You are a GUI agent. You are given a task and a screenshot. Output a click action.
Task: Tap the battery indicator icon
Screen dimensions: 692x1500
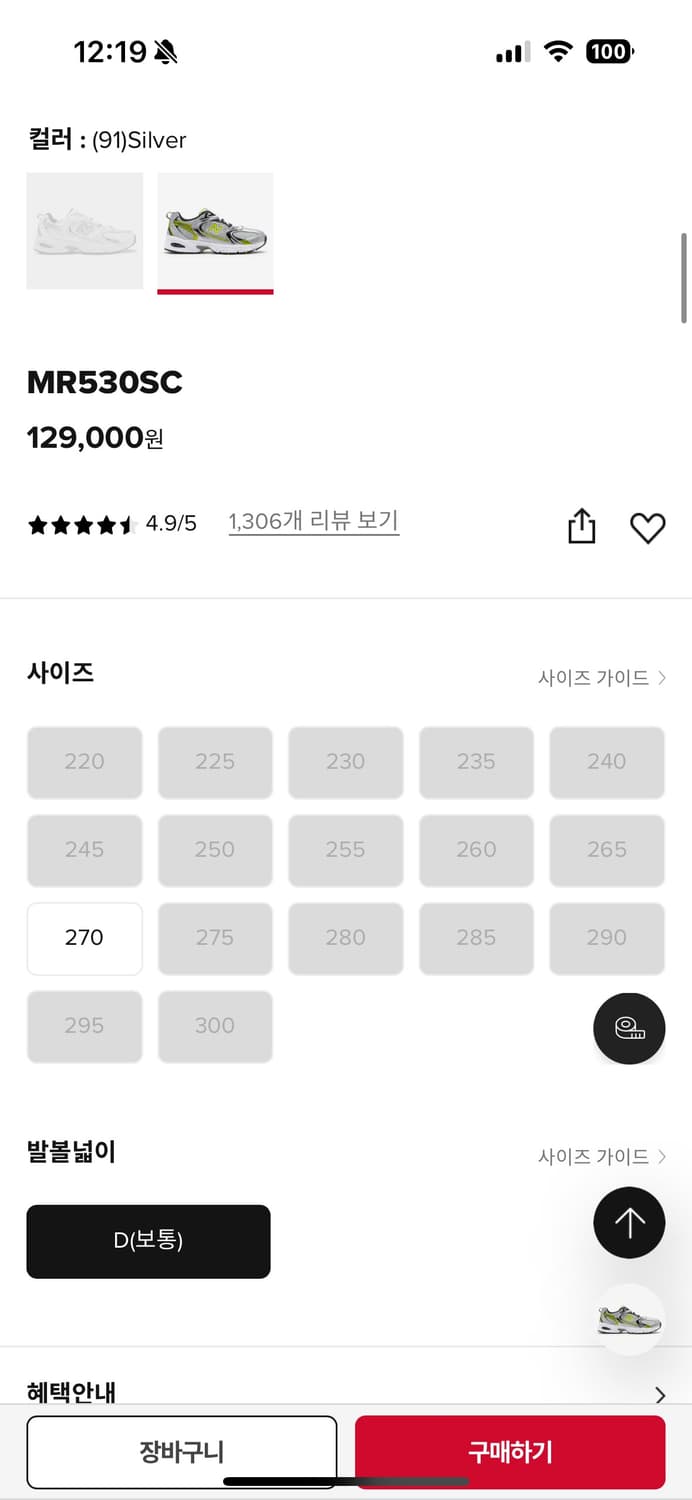click(x=610, y=52)
